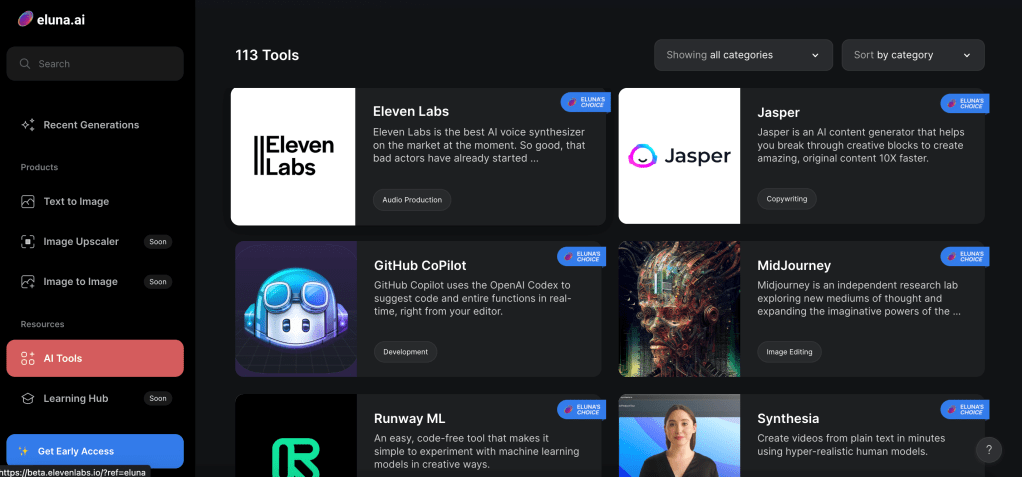The image size is (1022, 477).
Task: Click the Image Upscaler icon
Action: (x=27, y=242)
